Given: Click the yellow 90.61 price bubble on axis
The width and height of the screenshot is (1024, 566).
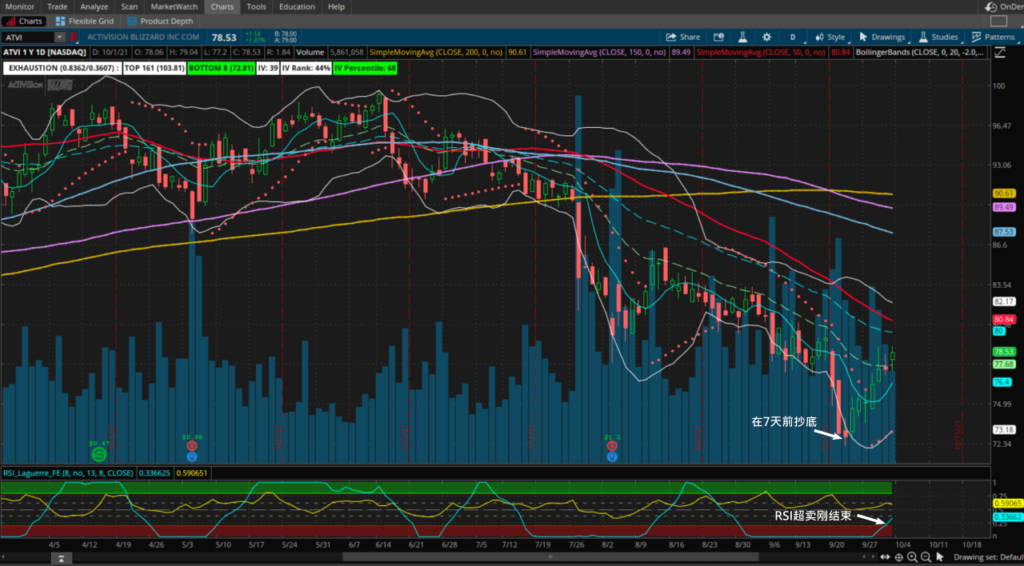Looking at the screenshot, I should 1002,193.
